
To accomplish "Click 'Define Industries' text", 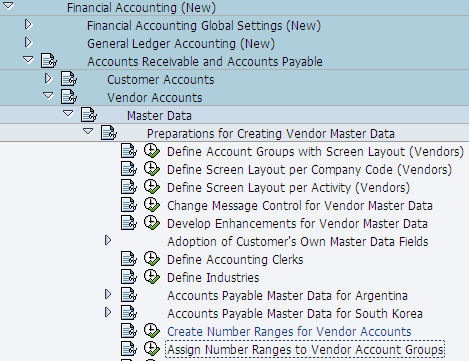I will (x=213, y=278).
